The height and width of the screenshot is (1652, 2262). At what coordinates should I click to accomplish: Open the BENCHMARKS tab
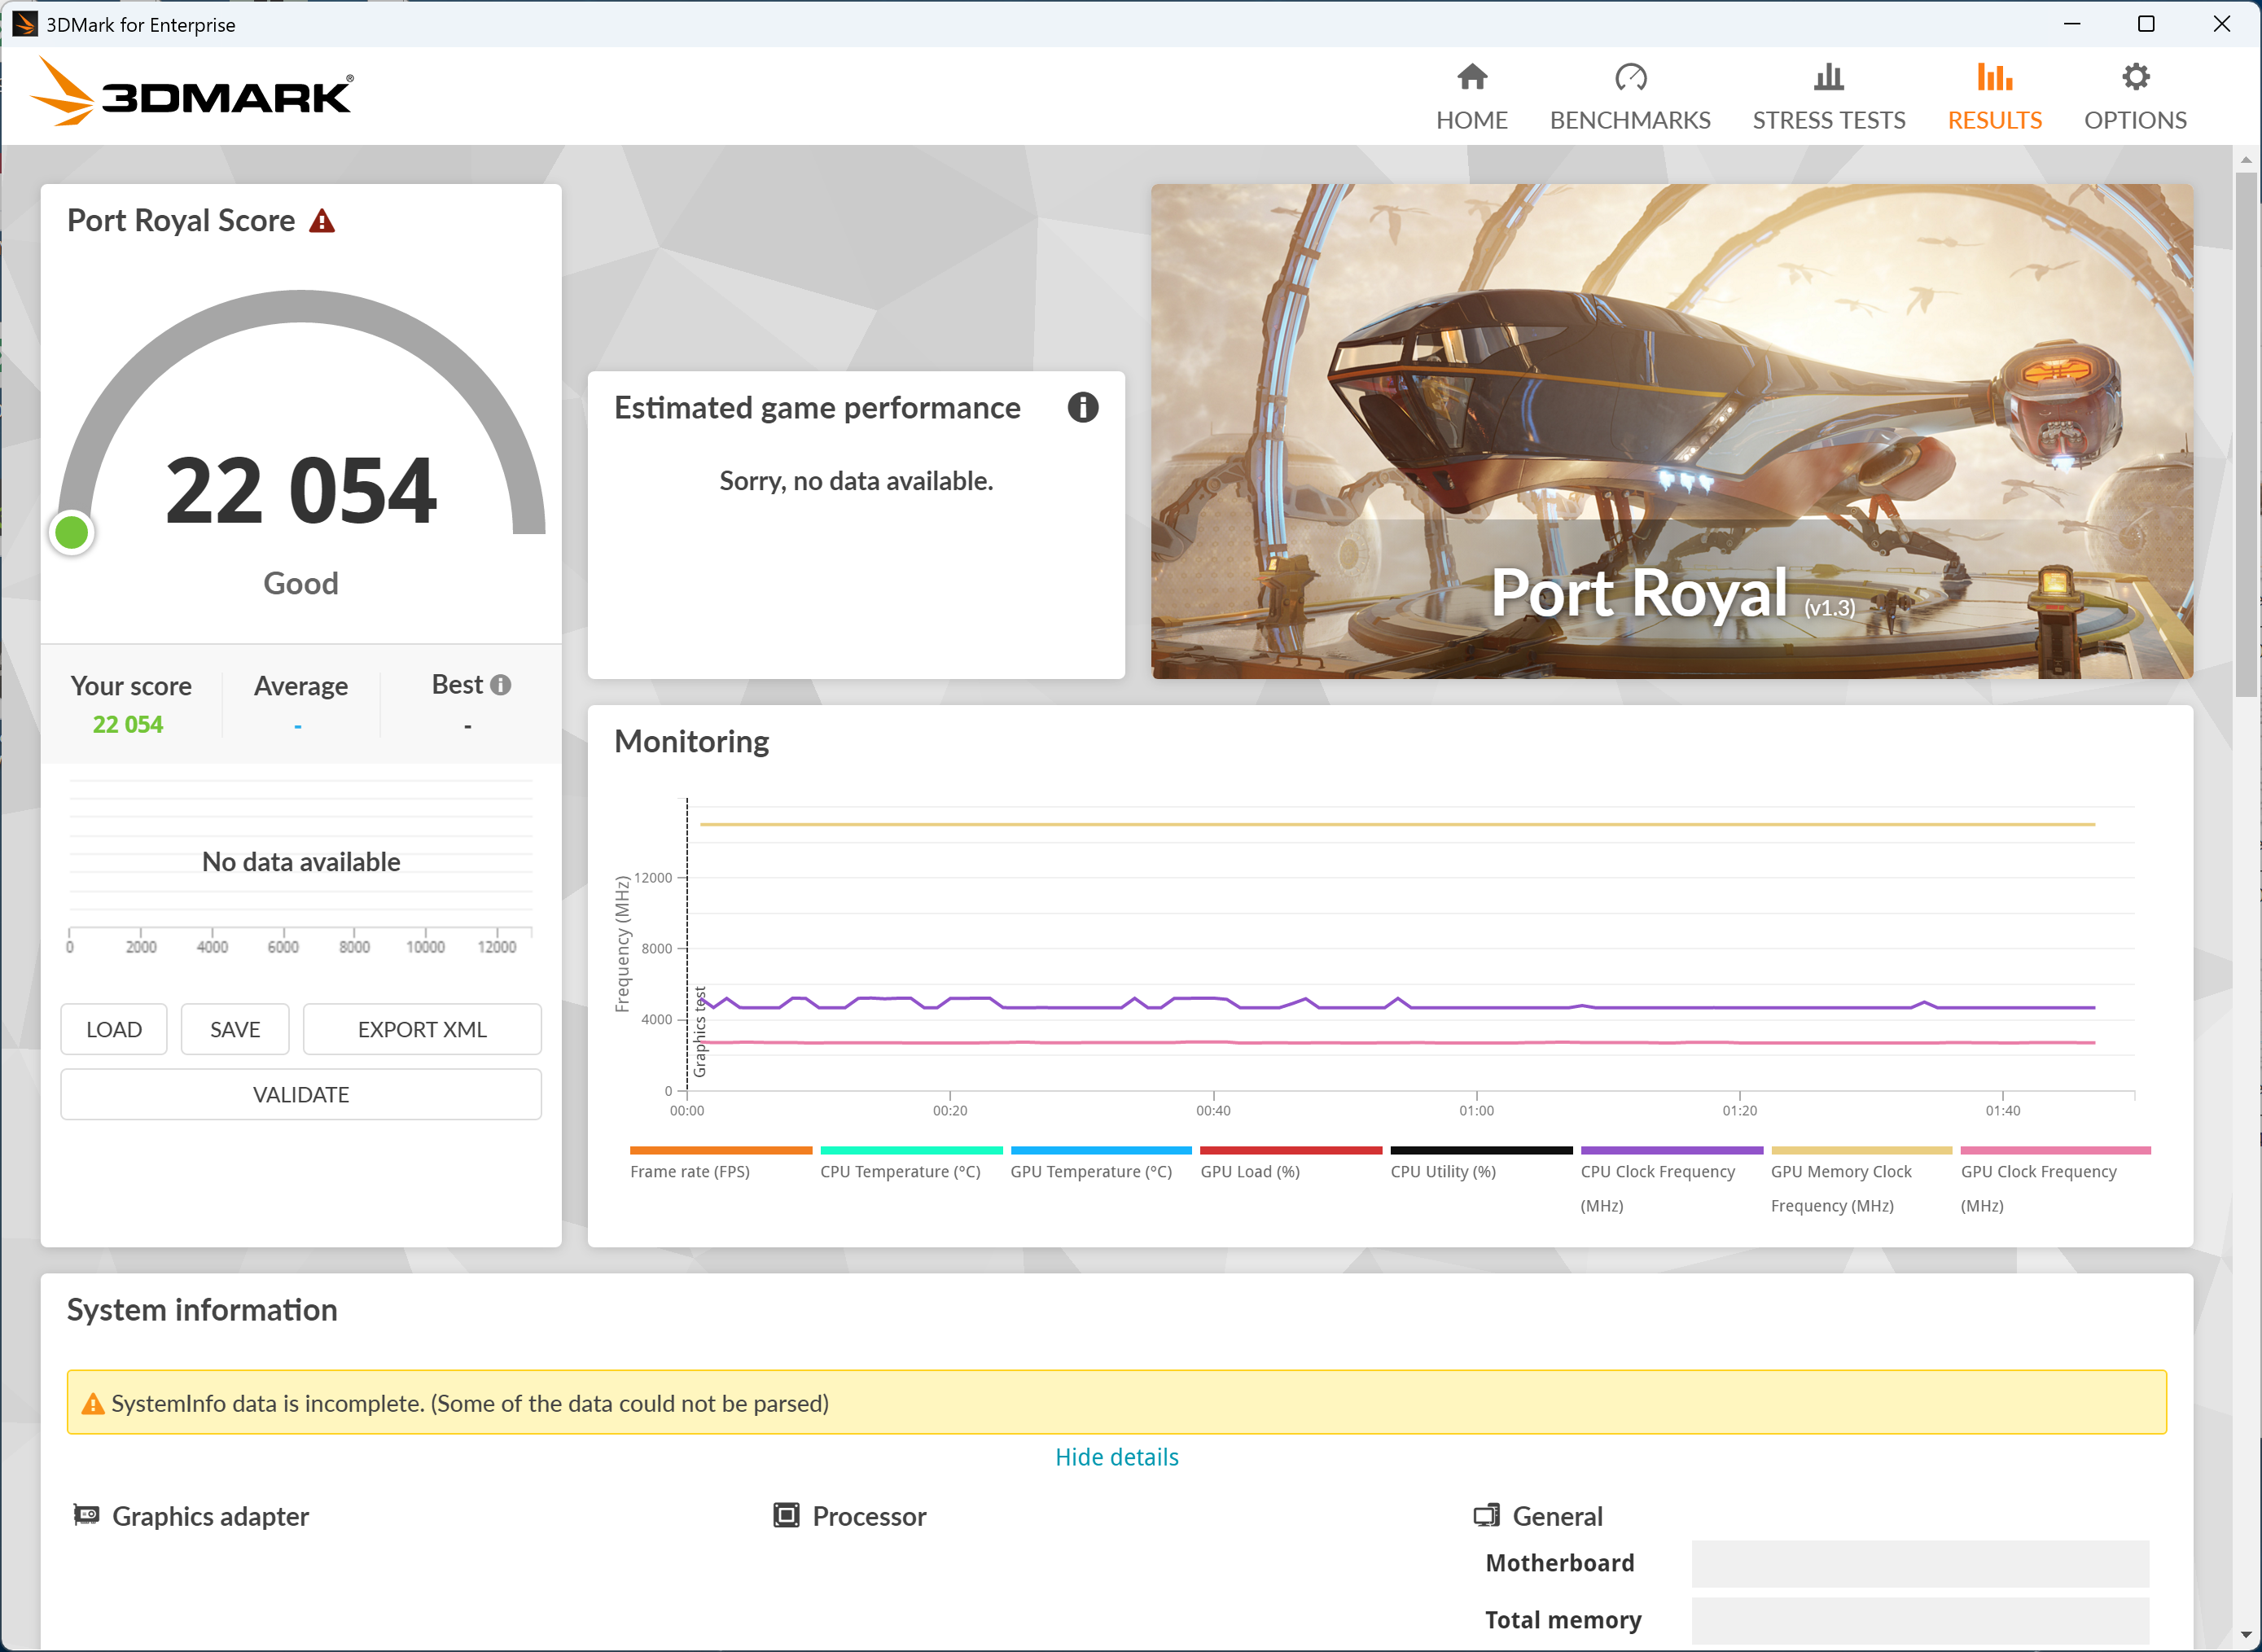coord(1630,98)
